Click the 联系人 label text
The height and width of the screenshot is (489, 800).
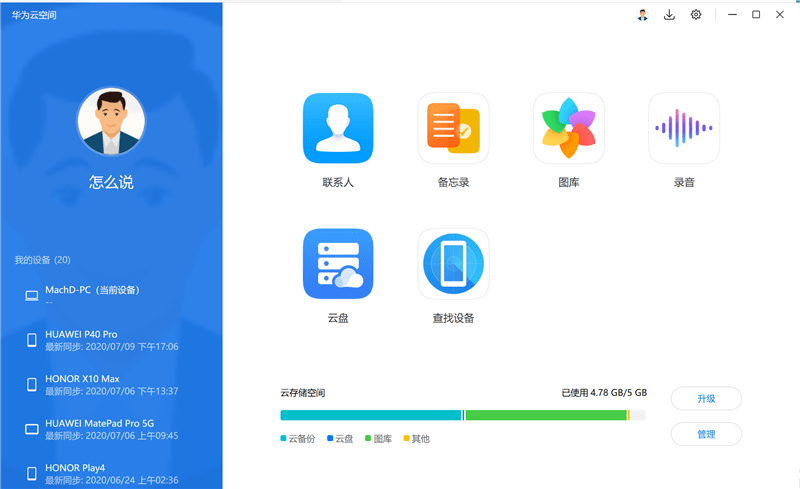338,182
